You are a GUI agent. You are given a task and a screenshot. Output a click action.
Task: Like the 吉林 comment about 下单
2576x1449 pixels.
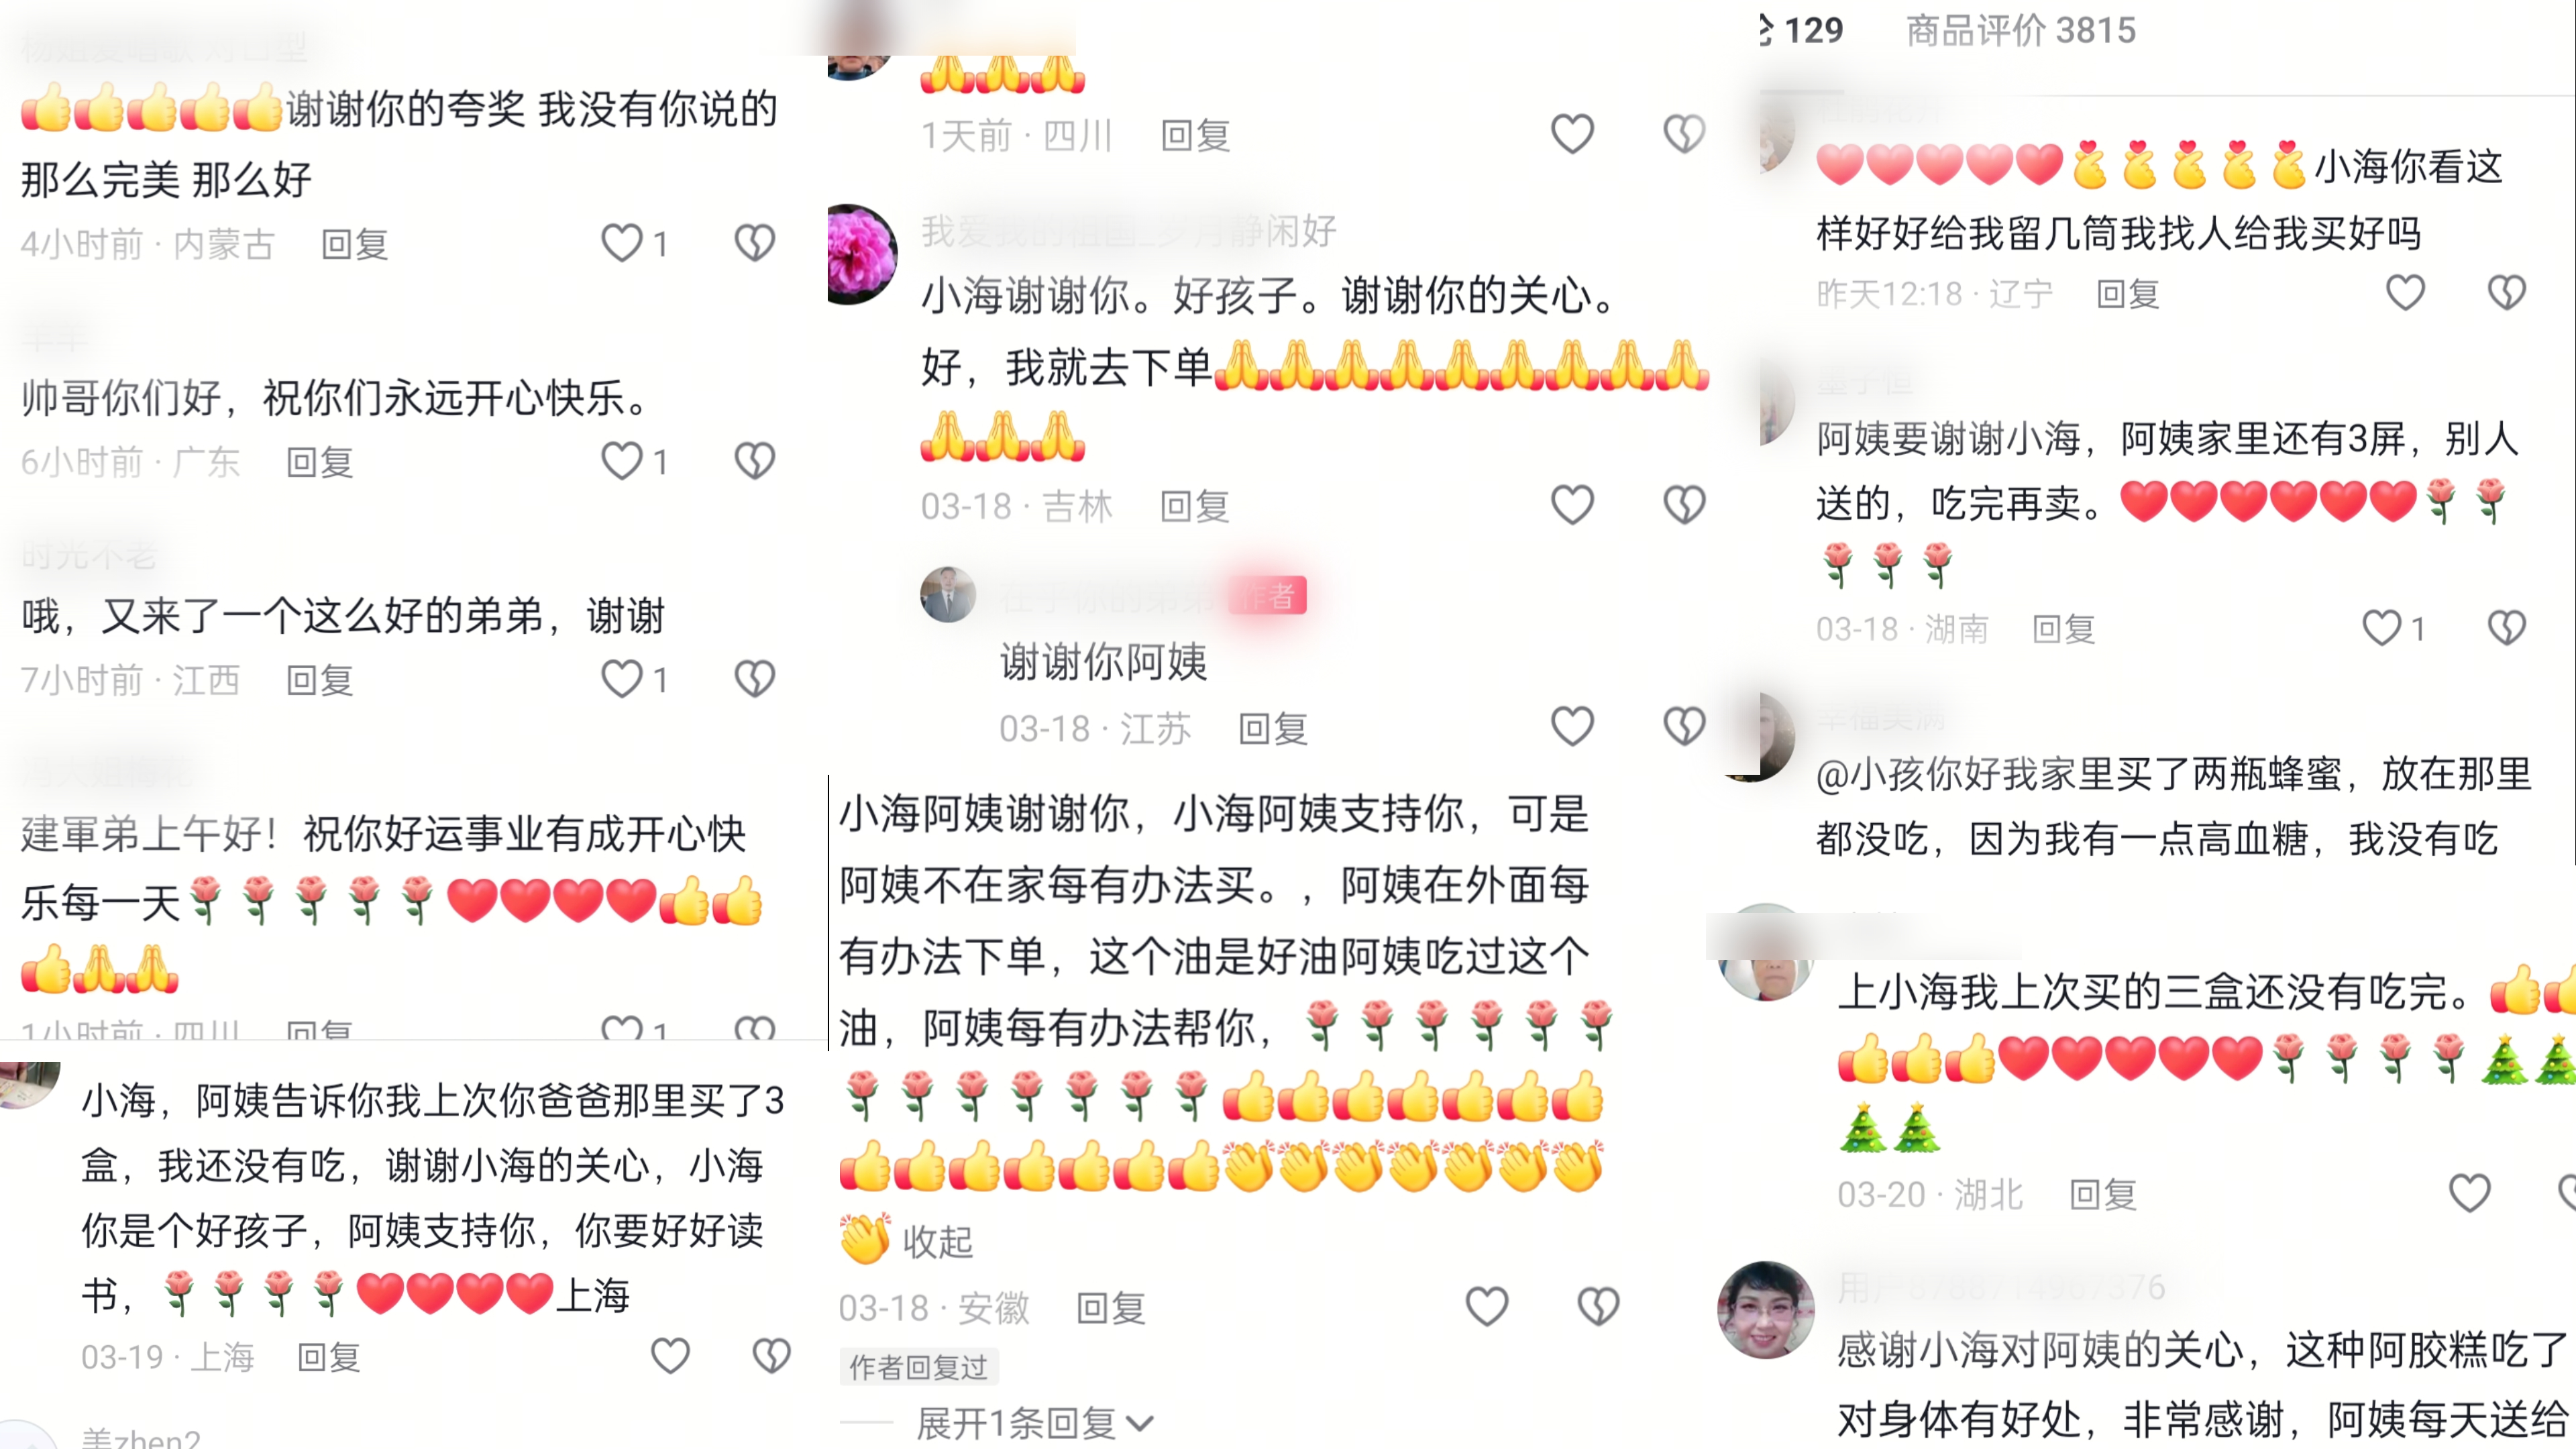click(x=1572, y=505)
